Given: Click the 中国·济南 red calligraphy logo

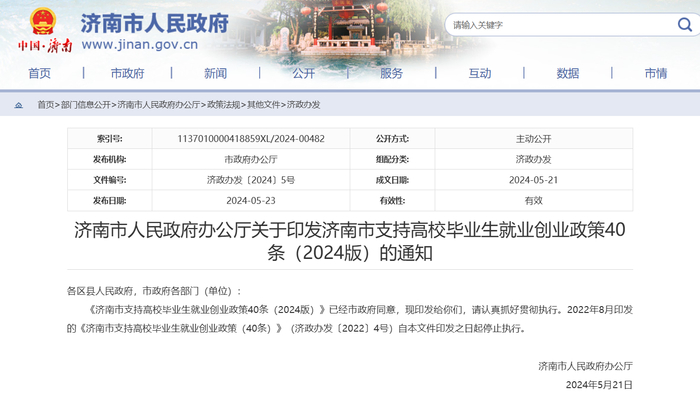Looking at the screenshot, I should coord(45,46).
